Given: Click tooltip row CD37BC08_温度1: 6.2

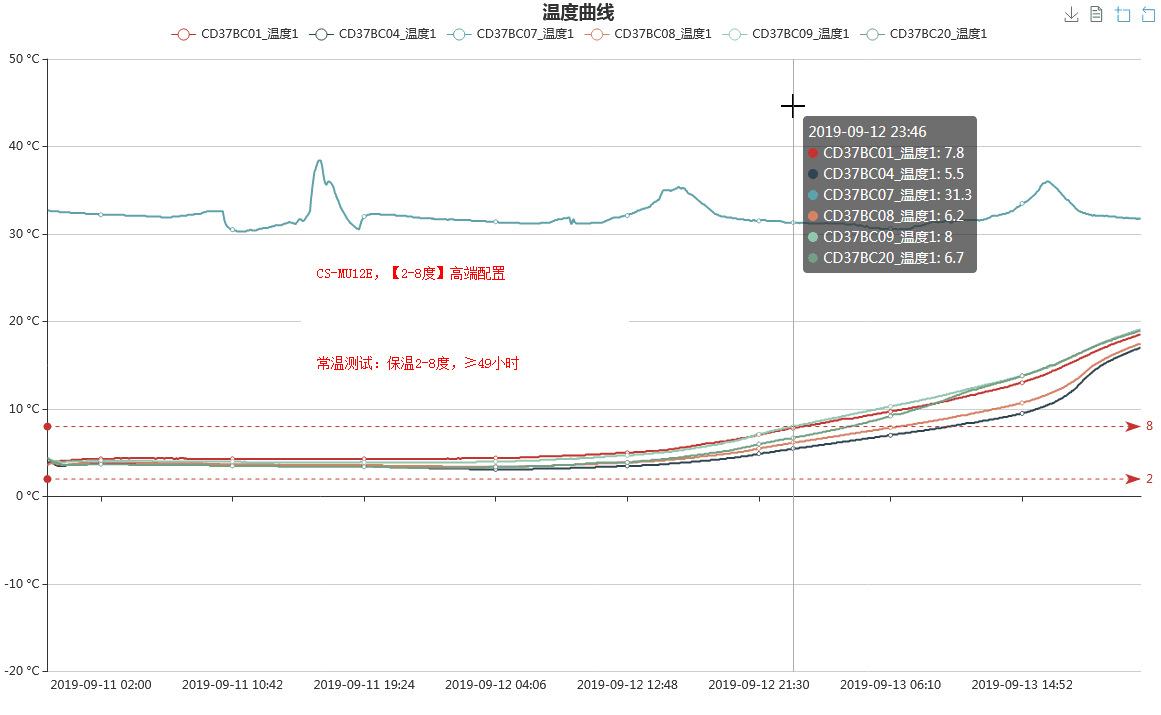Looking at the screenshot, I should 886,215.
